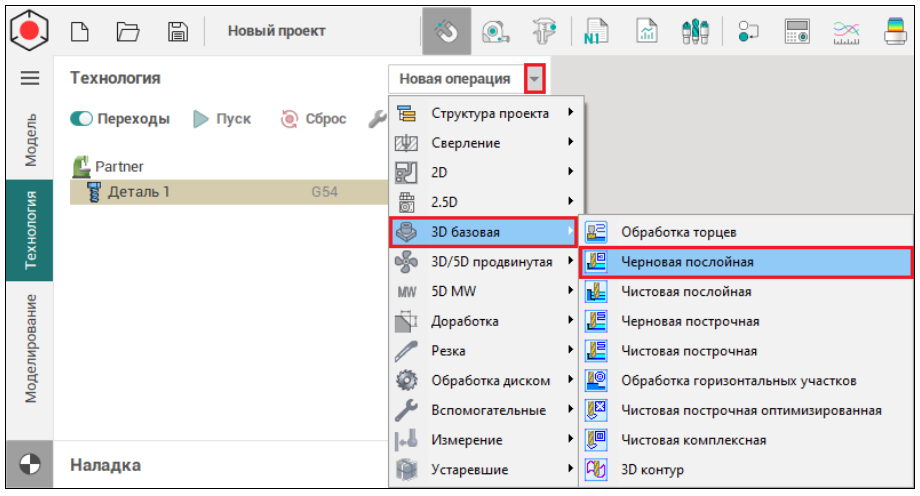Open the hamburger menu icon

[x=29, y=78]
